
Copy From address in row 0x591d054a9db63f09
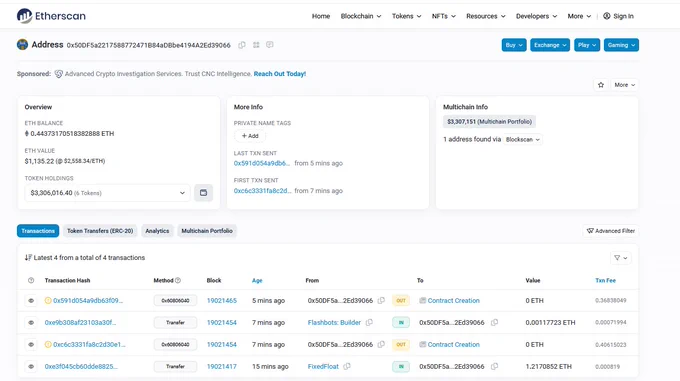pos(381,300)
